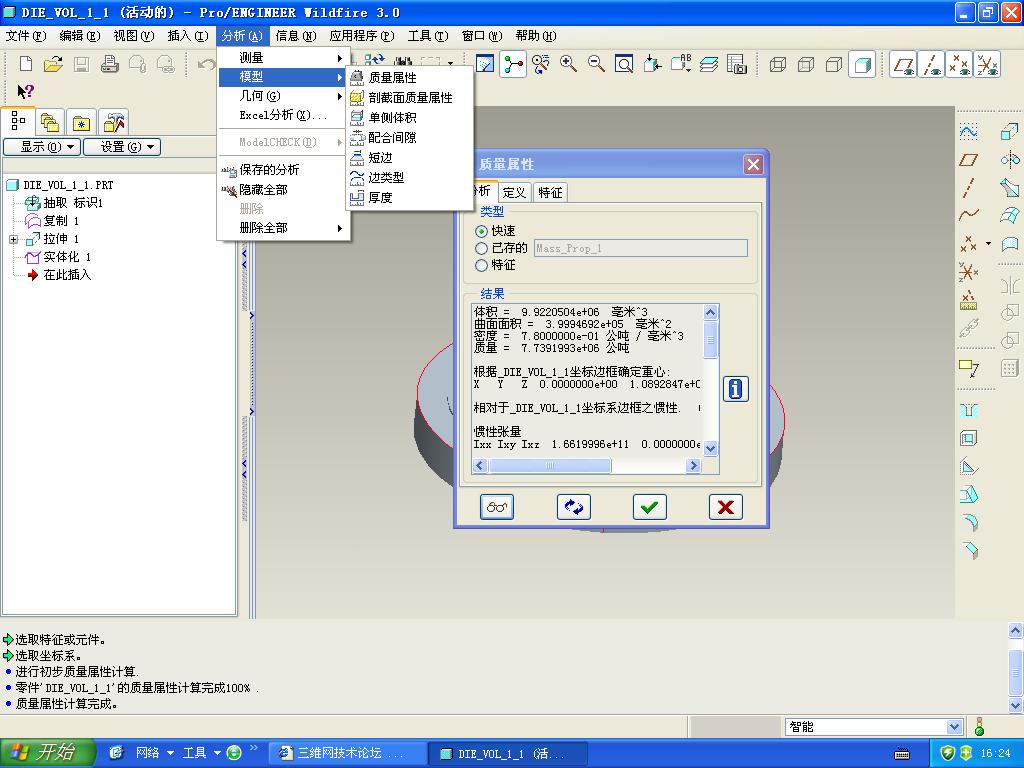Click the Repeat analysis arrows button
The height and width of the screenshot is (768, 1024).
pos(573,507)
